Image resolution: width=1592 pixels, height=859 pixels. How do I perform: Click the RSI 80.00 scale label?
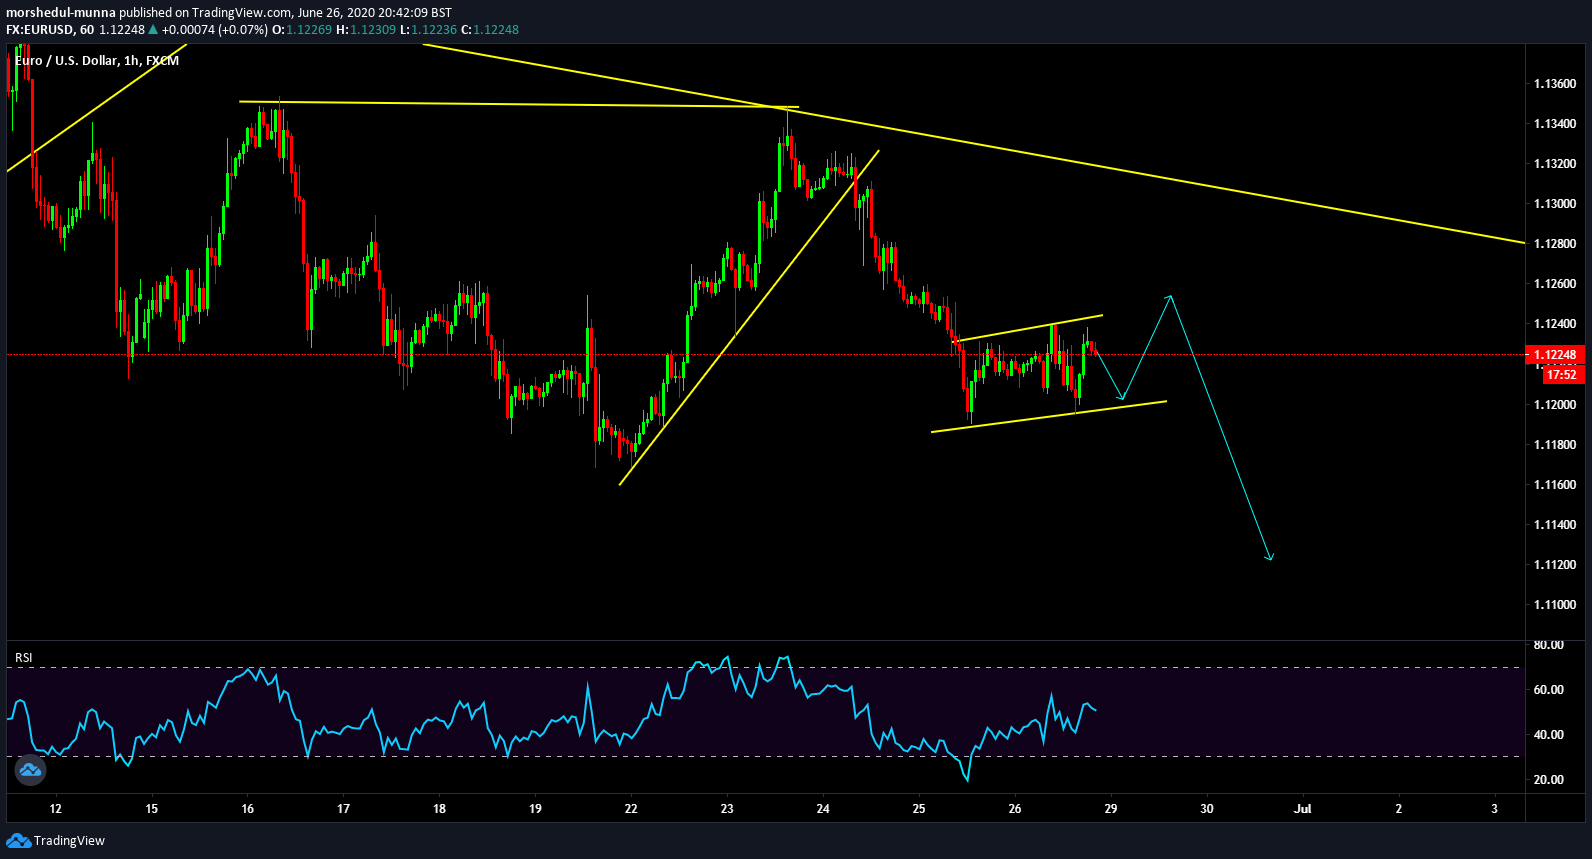tap(1549, 645)
